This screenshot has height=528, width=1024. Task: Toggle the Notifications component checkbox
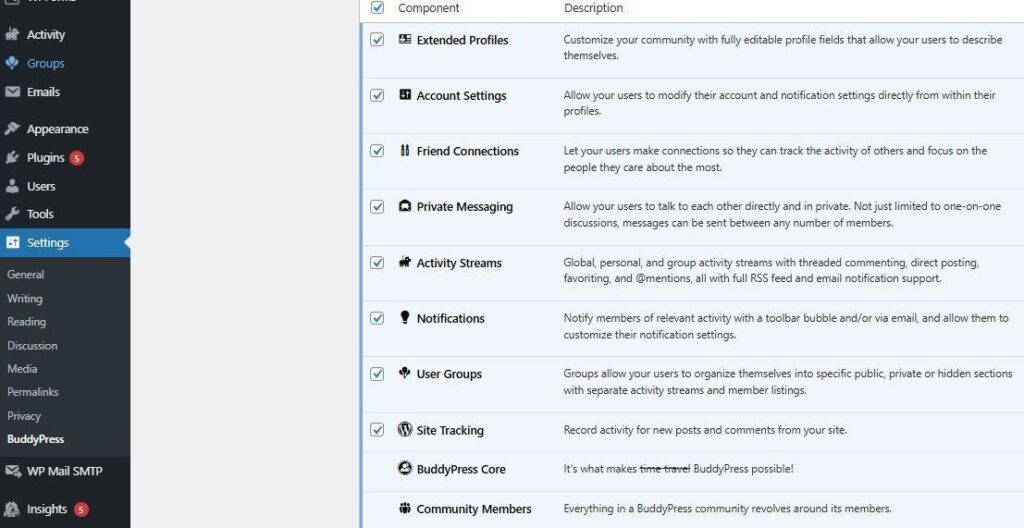377,318
